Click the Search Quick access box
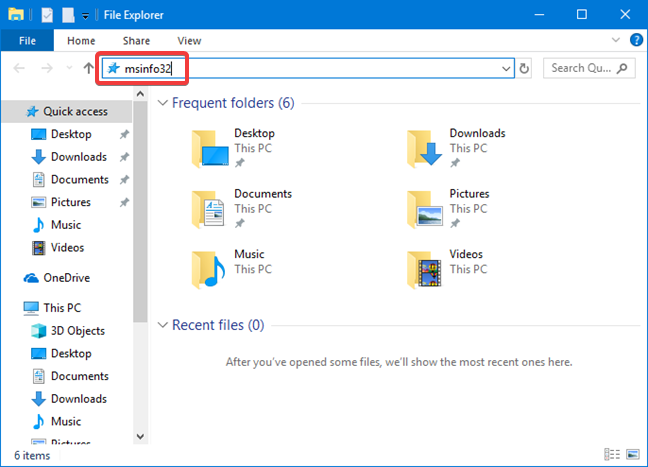 click(x=589, y=68)
